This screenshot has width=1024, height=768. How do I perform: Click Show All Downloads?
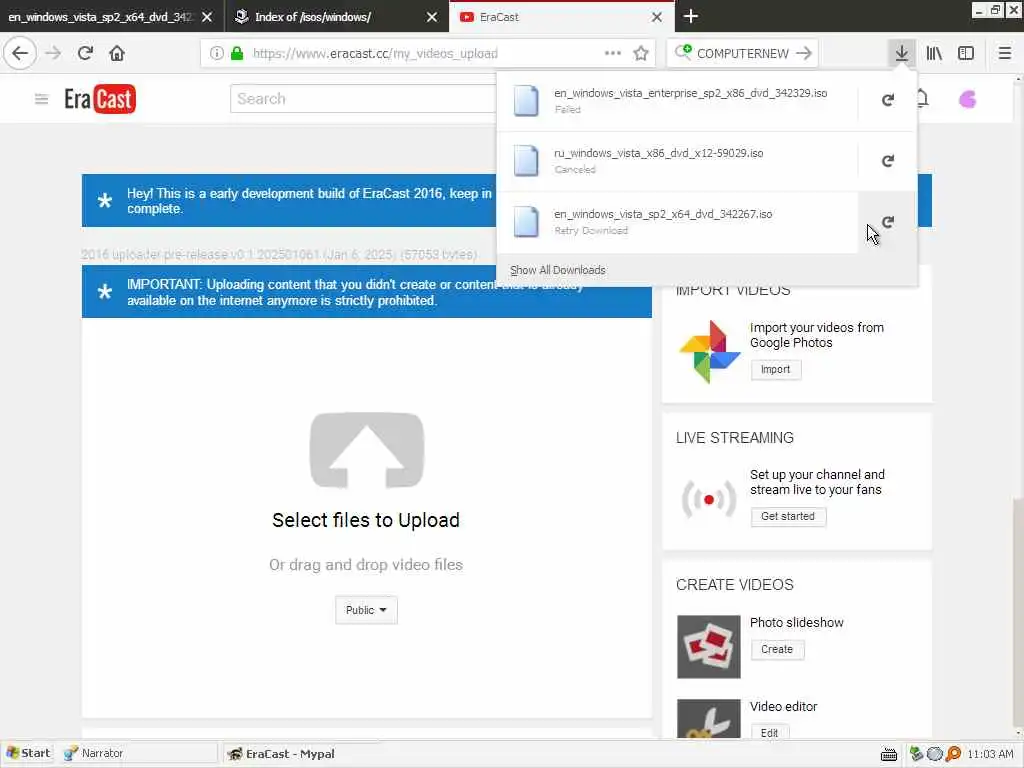[558, 270]
